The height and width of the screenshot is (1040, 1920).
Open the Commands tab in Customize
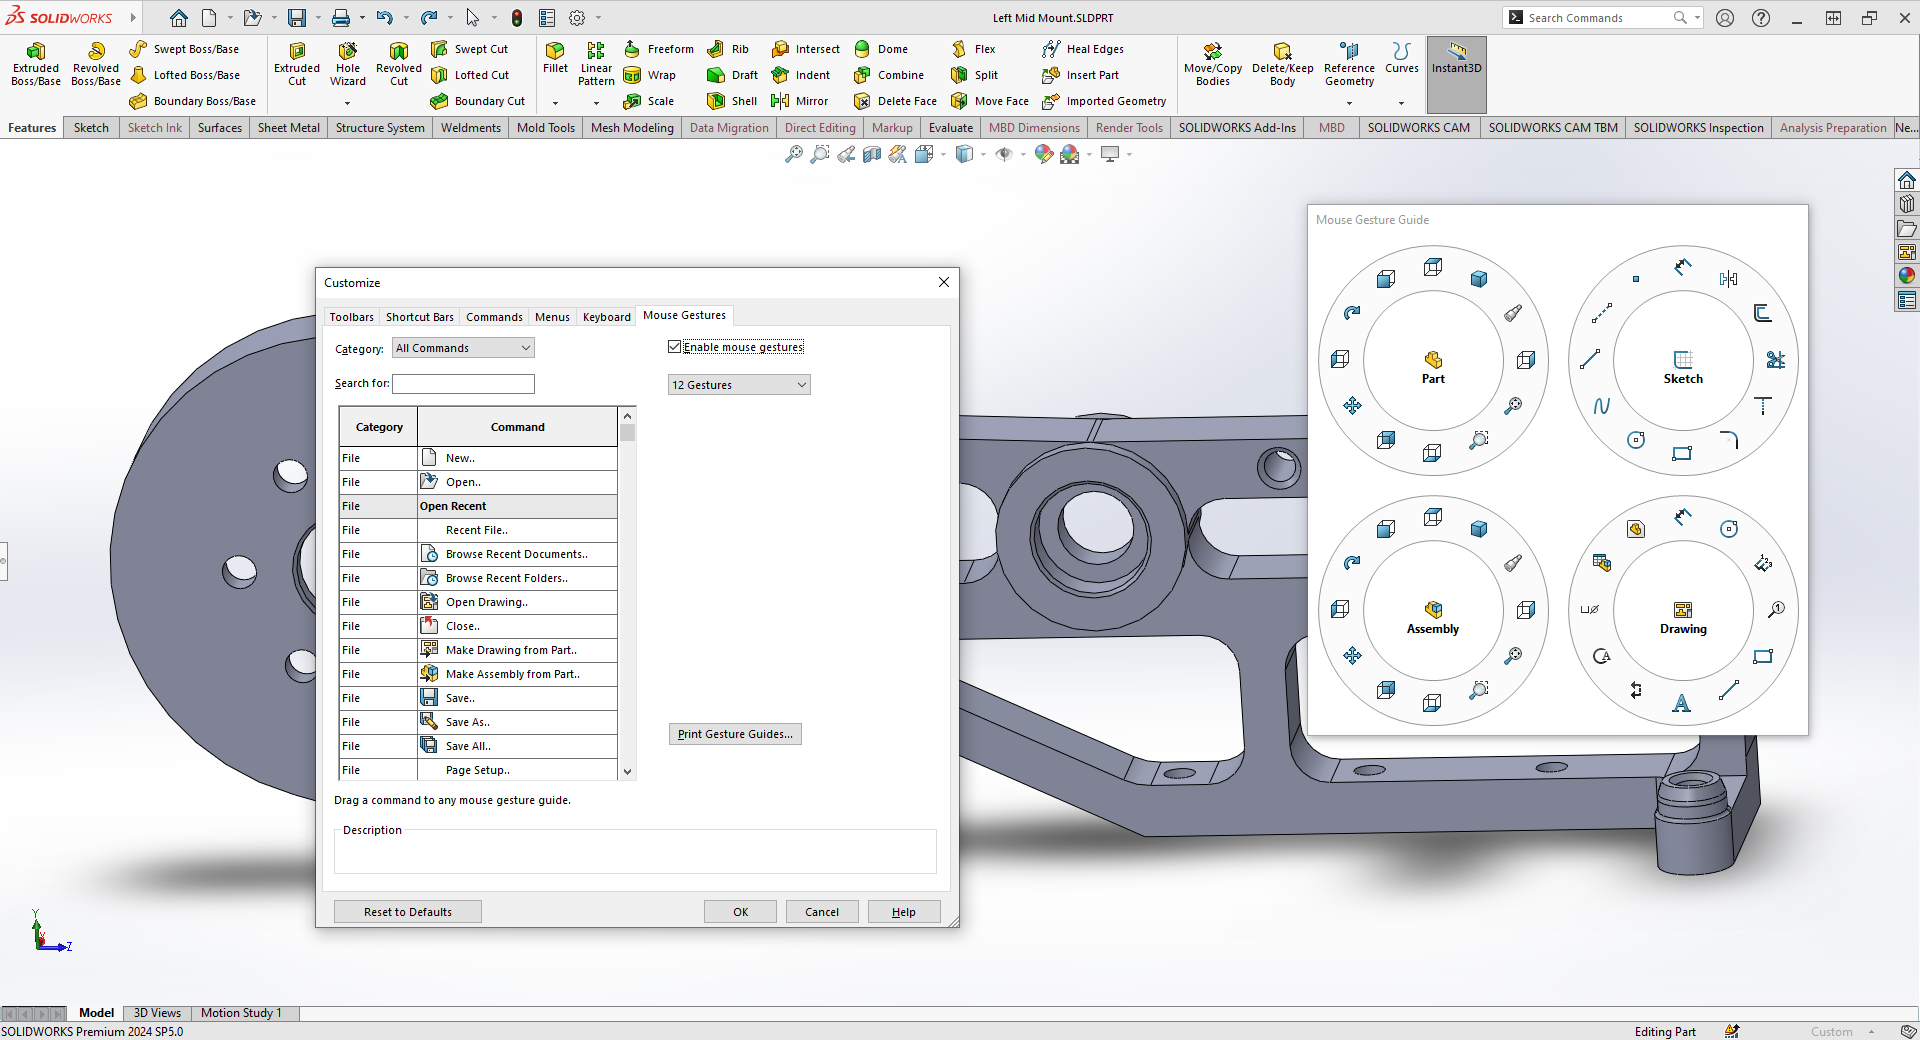[x=494, y=317]
